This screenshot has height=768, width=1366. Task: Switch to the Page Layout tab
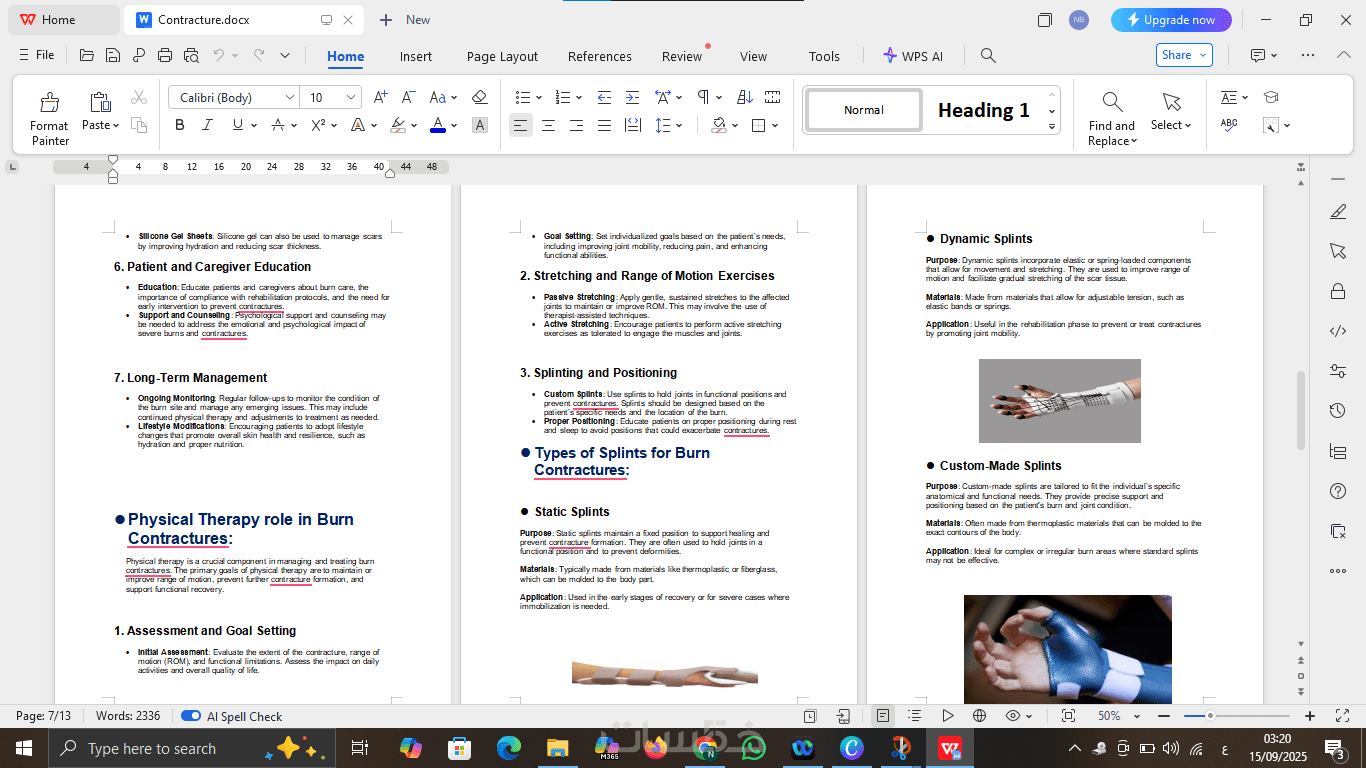click(x=502, y=56)
